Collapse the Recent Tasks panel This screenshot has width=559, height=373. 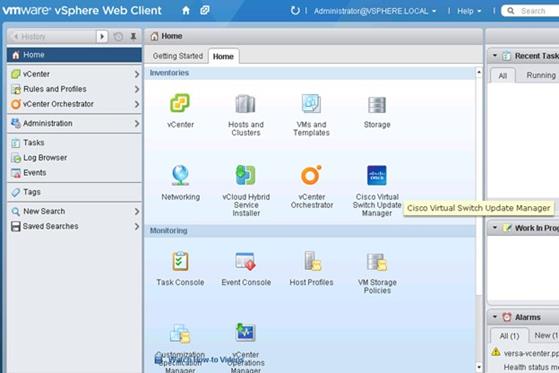(x=495, y=56)
